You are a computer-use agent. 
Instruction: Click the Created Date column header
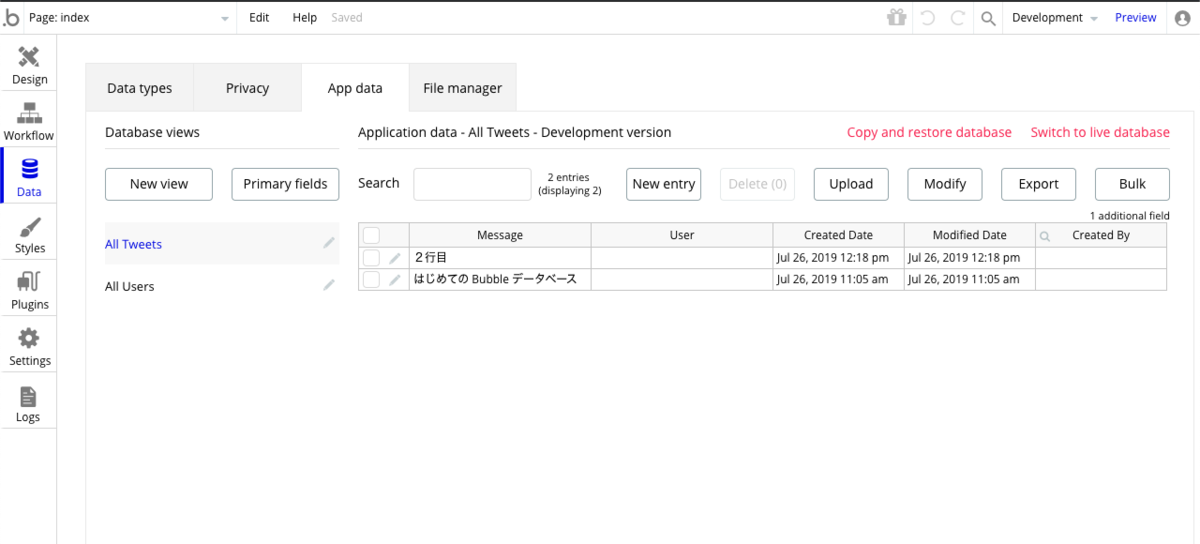pos(838,235)
